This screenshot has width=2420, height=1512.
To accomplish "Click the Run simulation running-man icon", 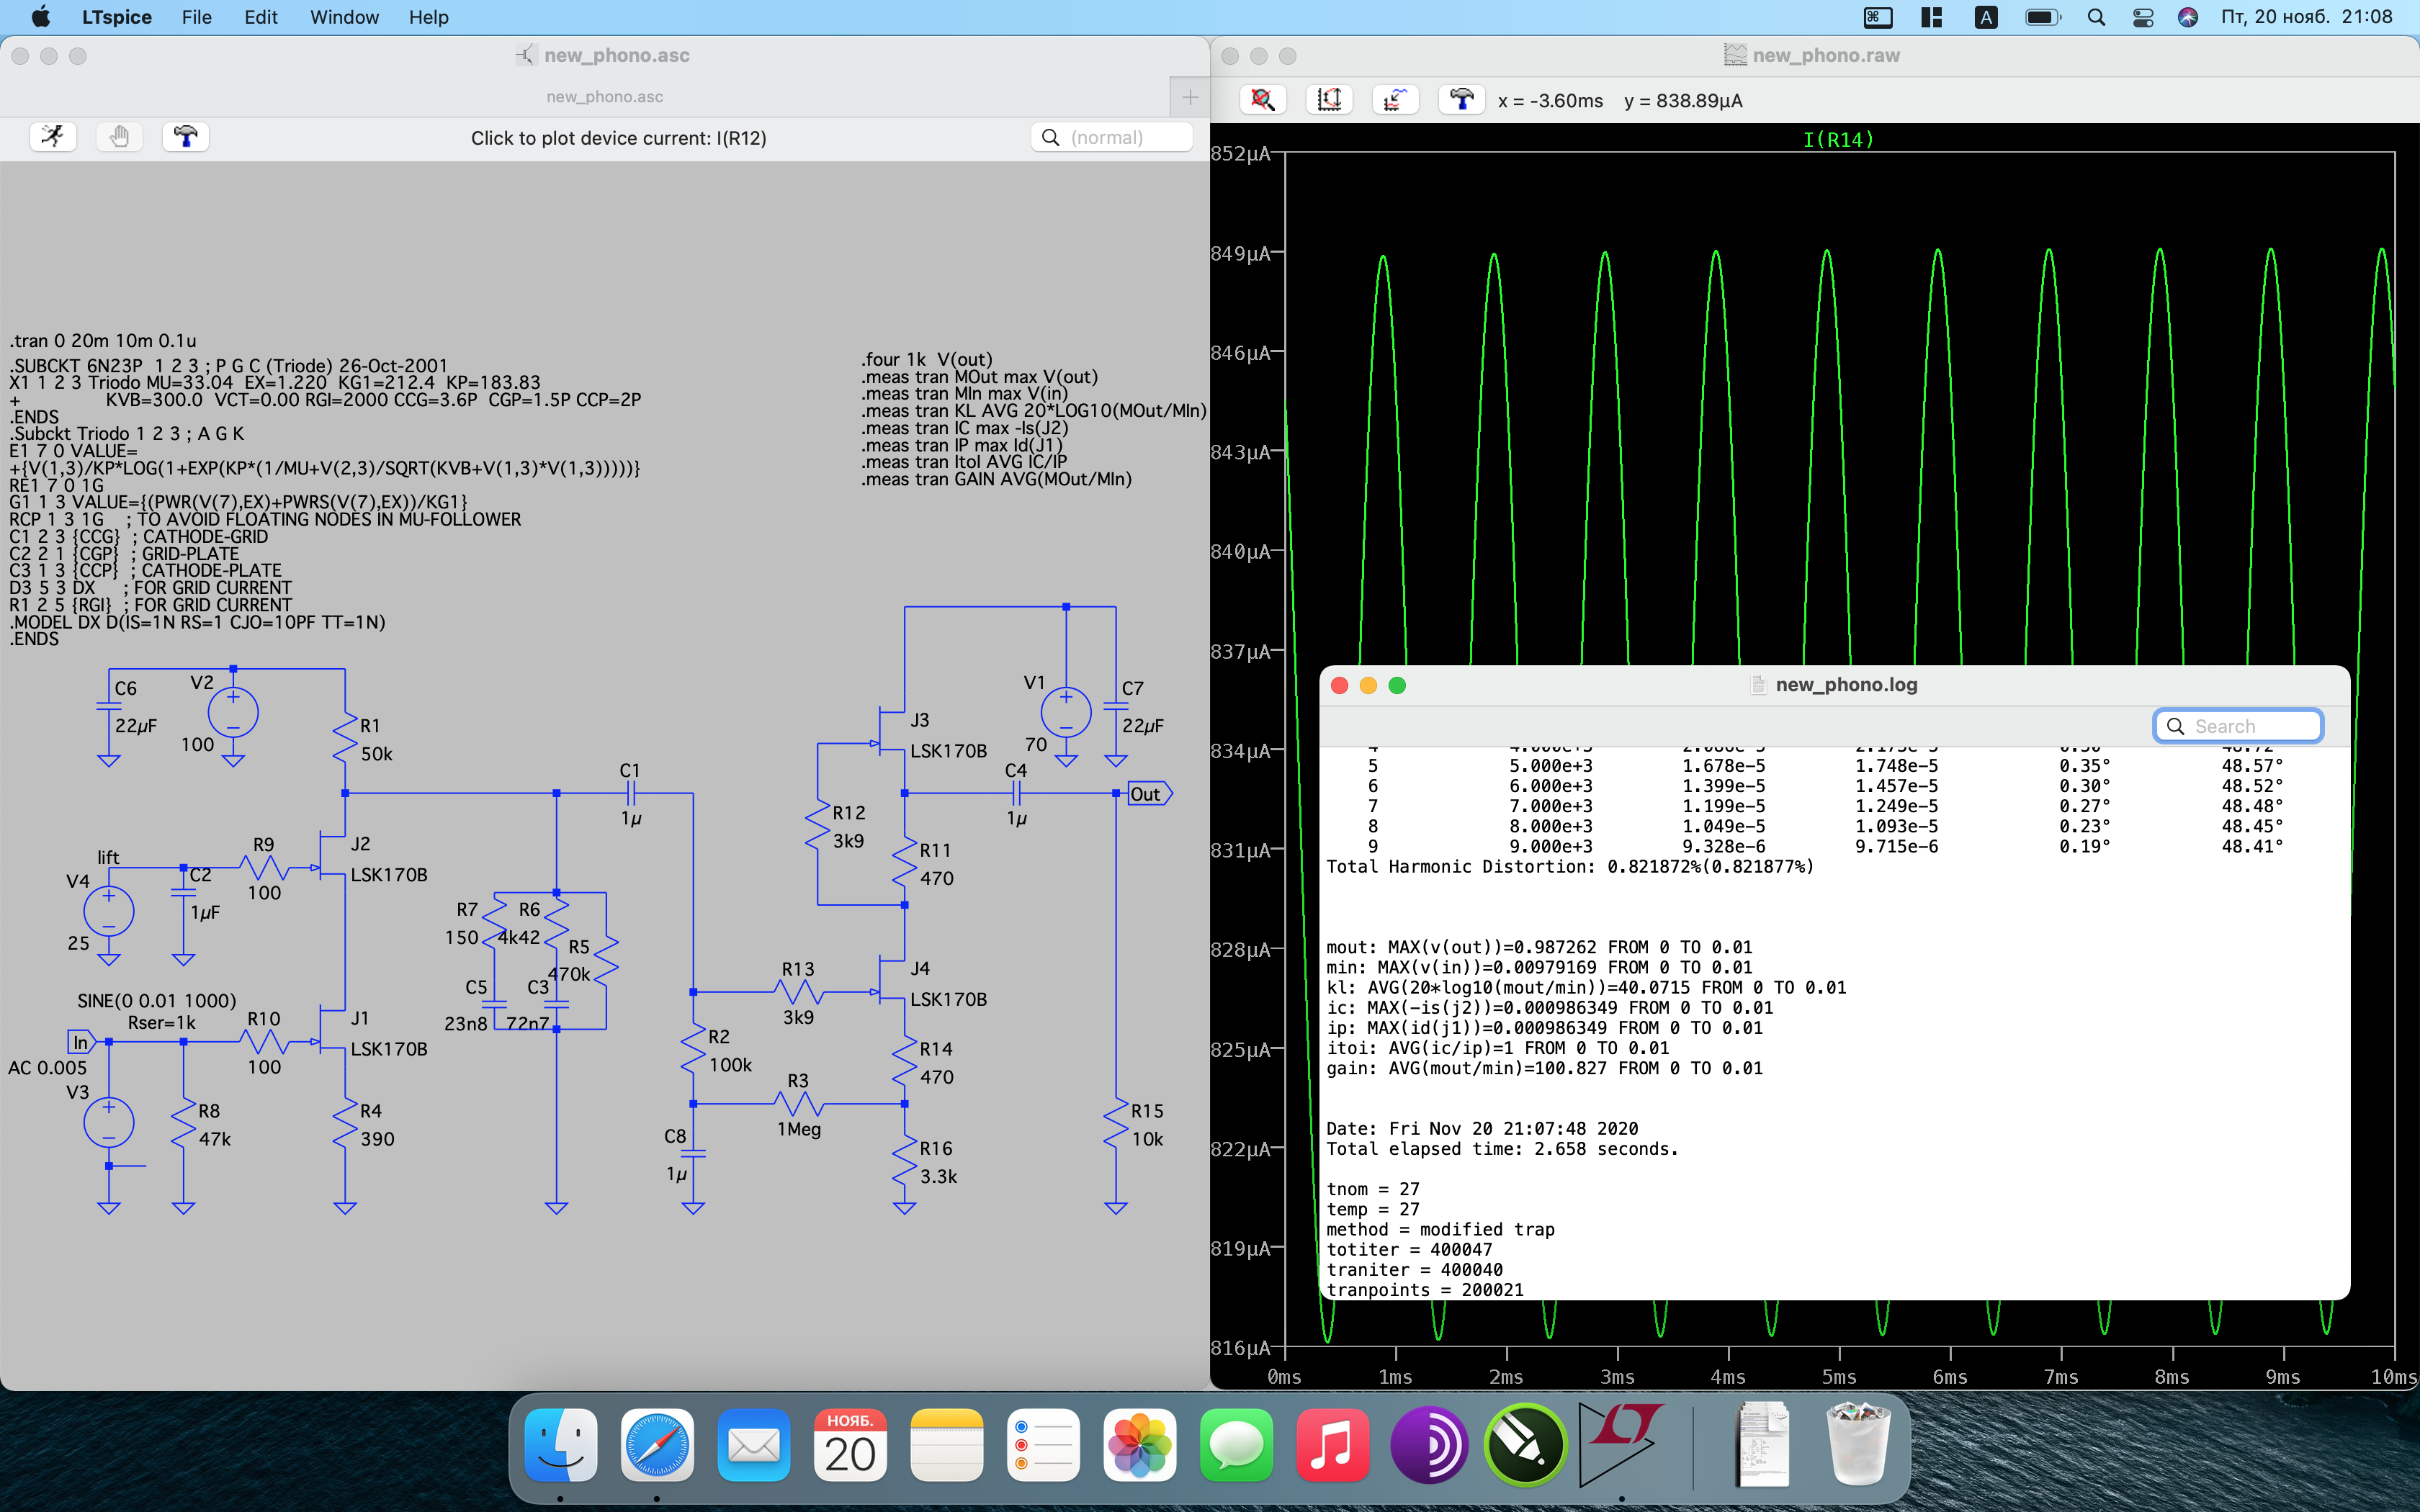I will point(53,136).
